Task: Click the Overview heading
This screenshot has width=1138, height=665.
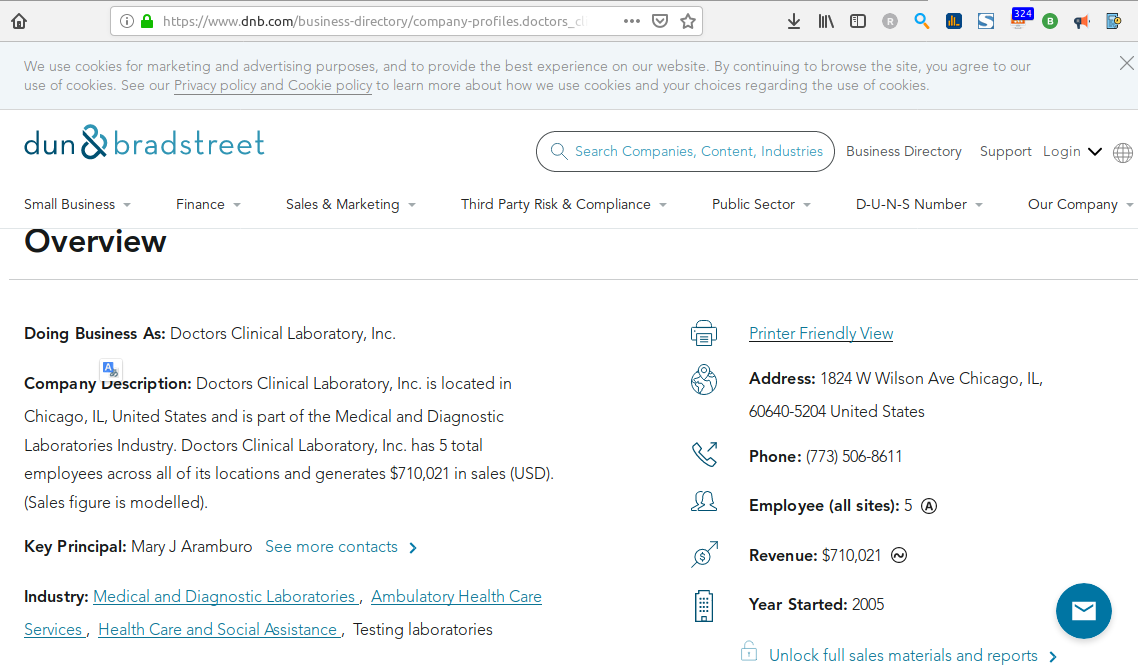Action: click(95, 241)
